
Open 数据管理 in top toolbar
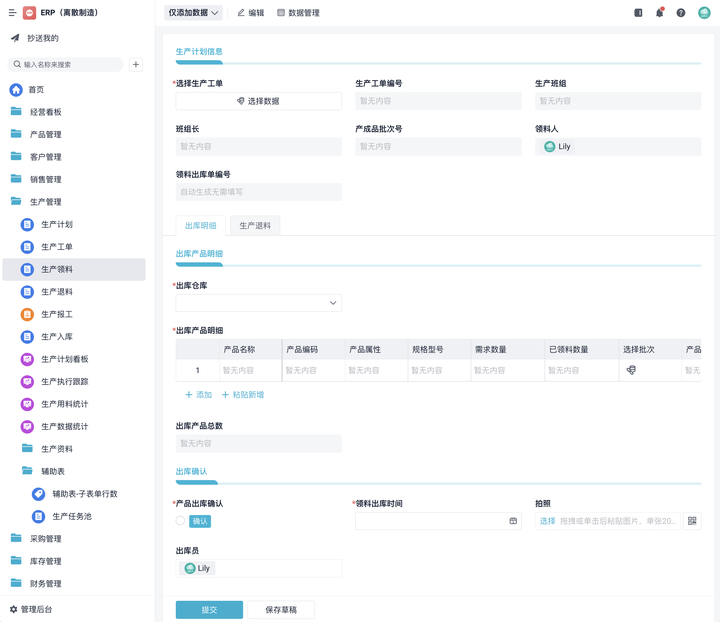click(x=298, y=13)
